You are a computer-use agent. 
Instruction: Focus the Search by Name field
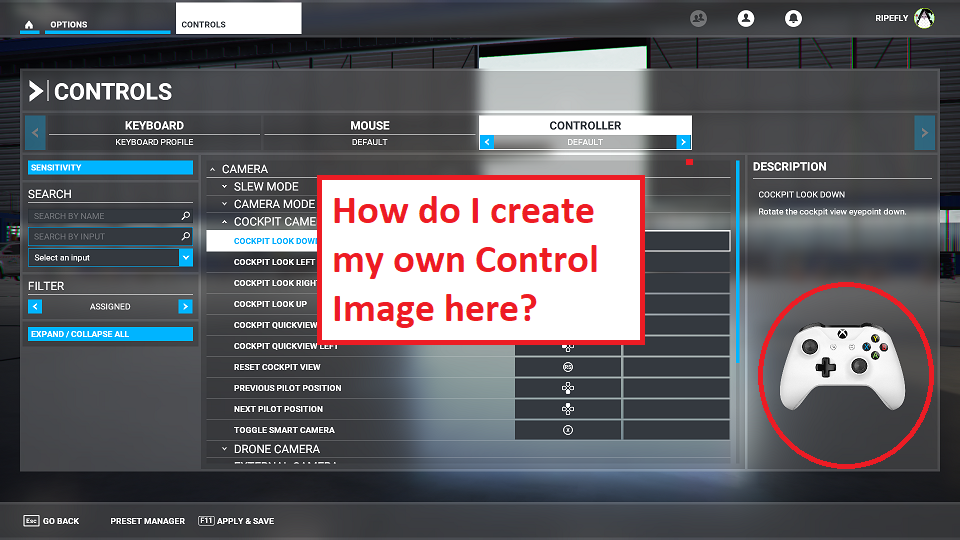pyautogui.click(x=110, y=216)
